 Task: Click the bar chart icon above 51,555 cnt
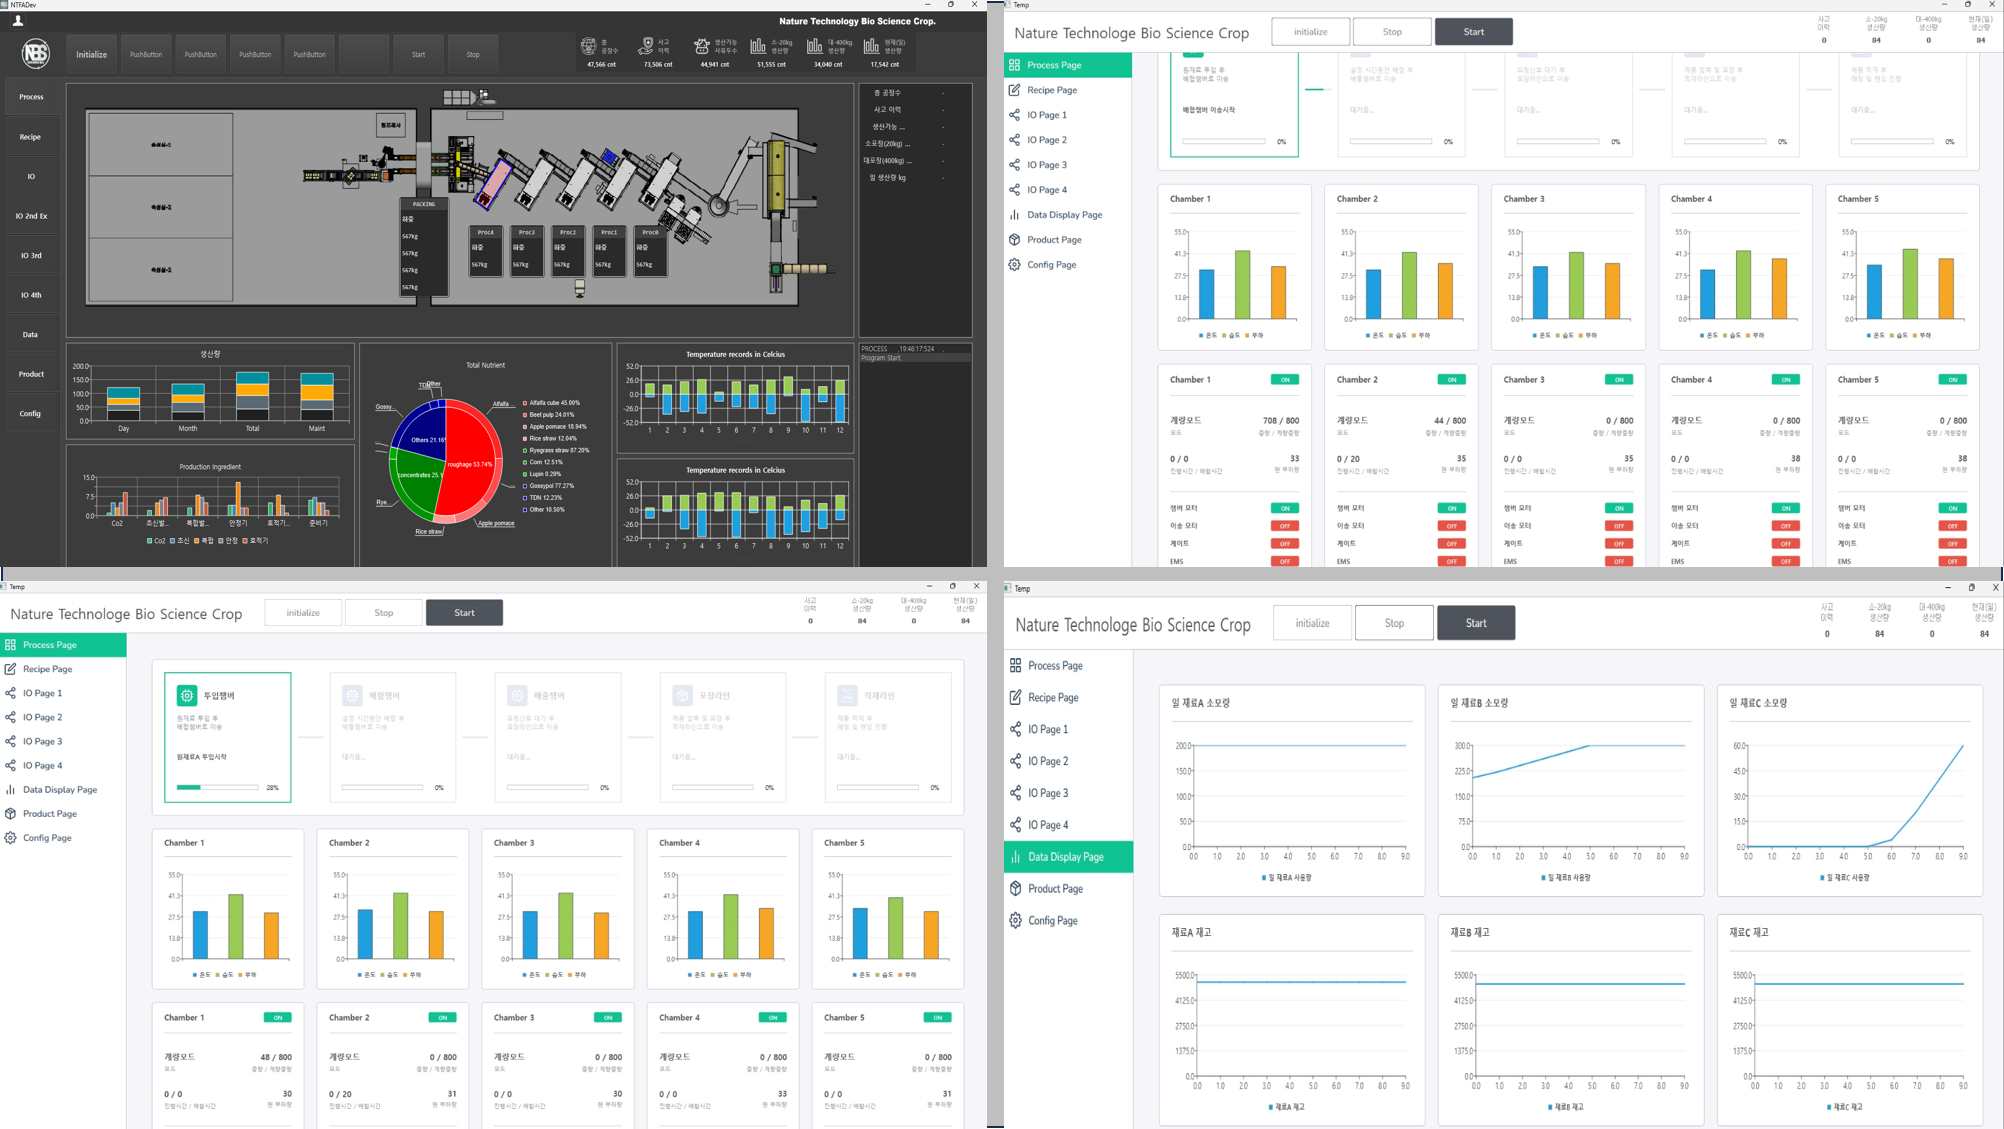(x=758, y=46)
